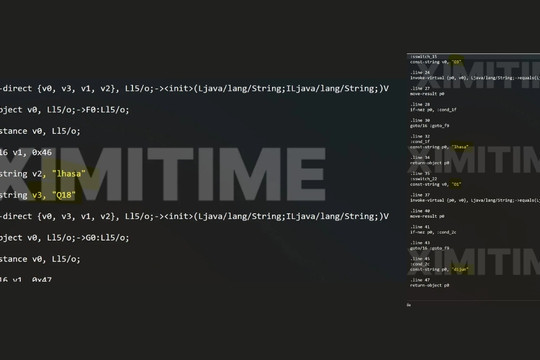The width and height of the screenshot is (540, 360).
Task: Click the "if-nez p0, :cond_1f" instruction
Action: click(x=433, y=110)
